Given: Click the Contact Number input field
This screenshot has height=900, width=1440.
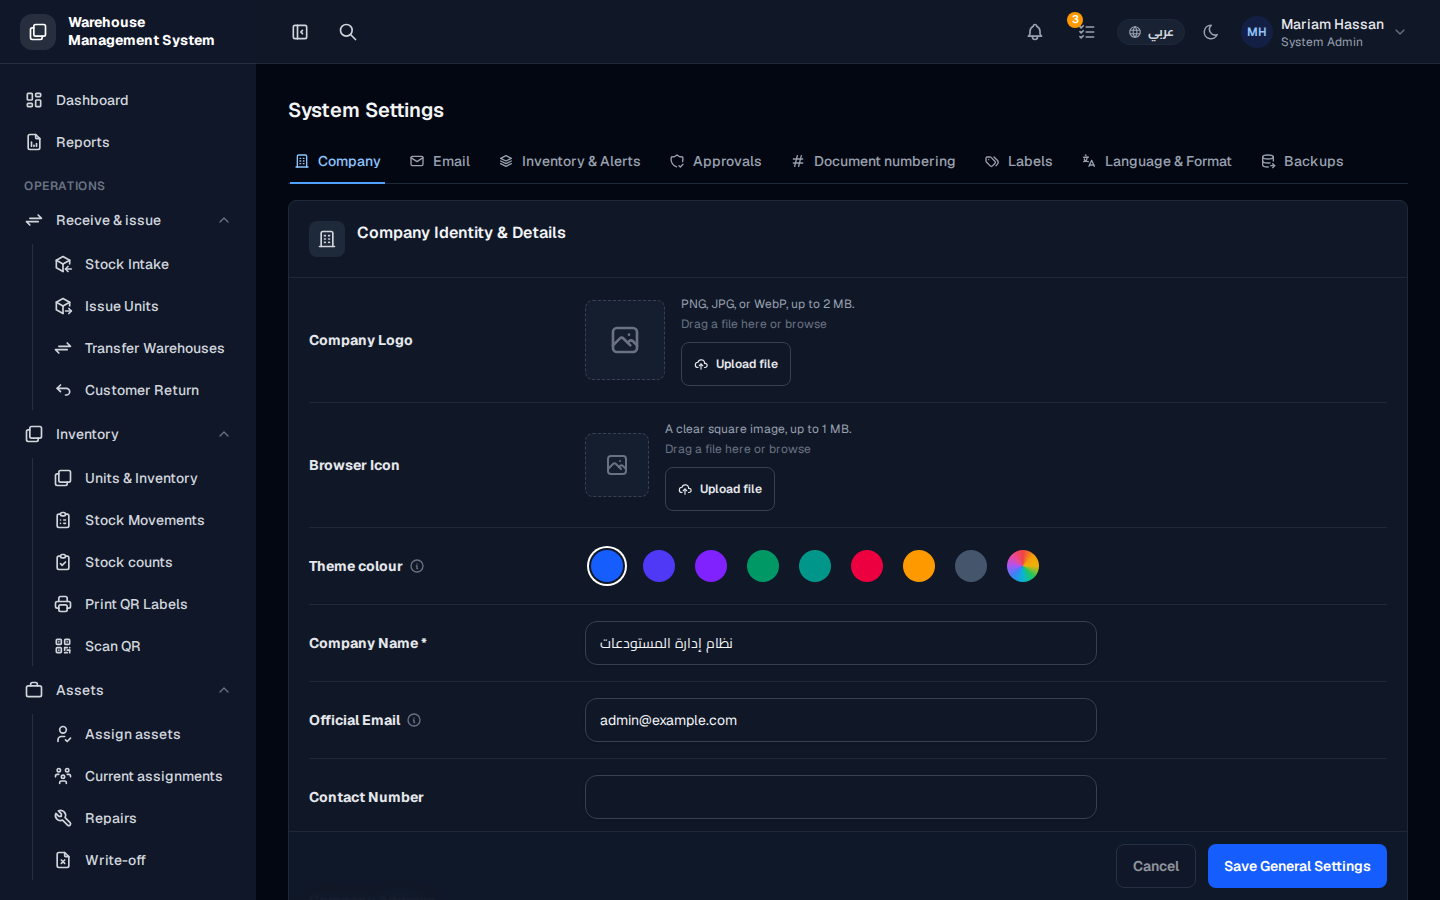Looking at the screenshot, I should click(841, 797).
